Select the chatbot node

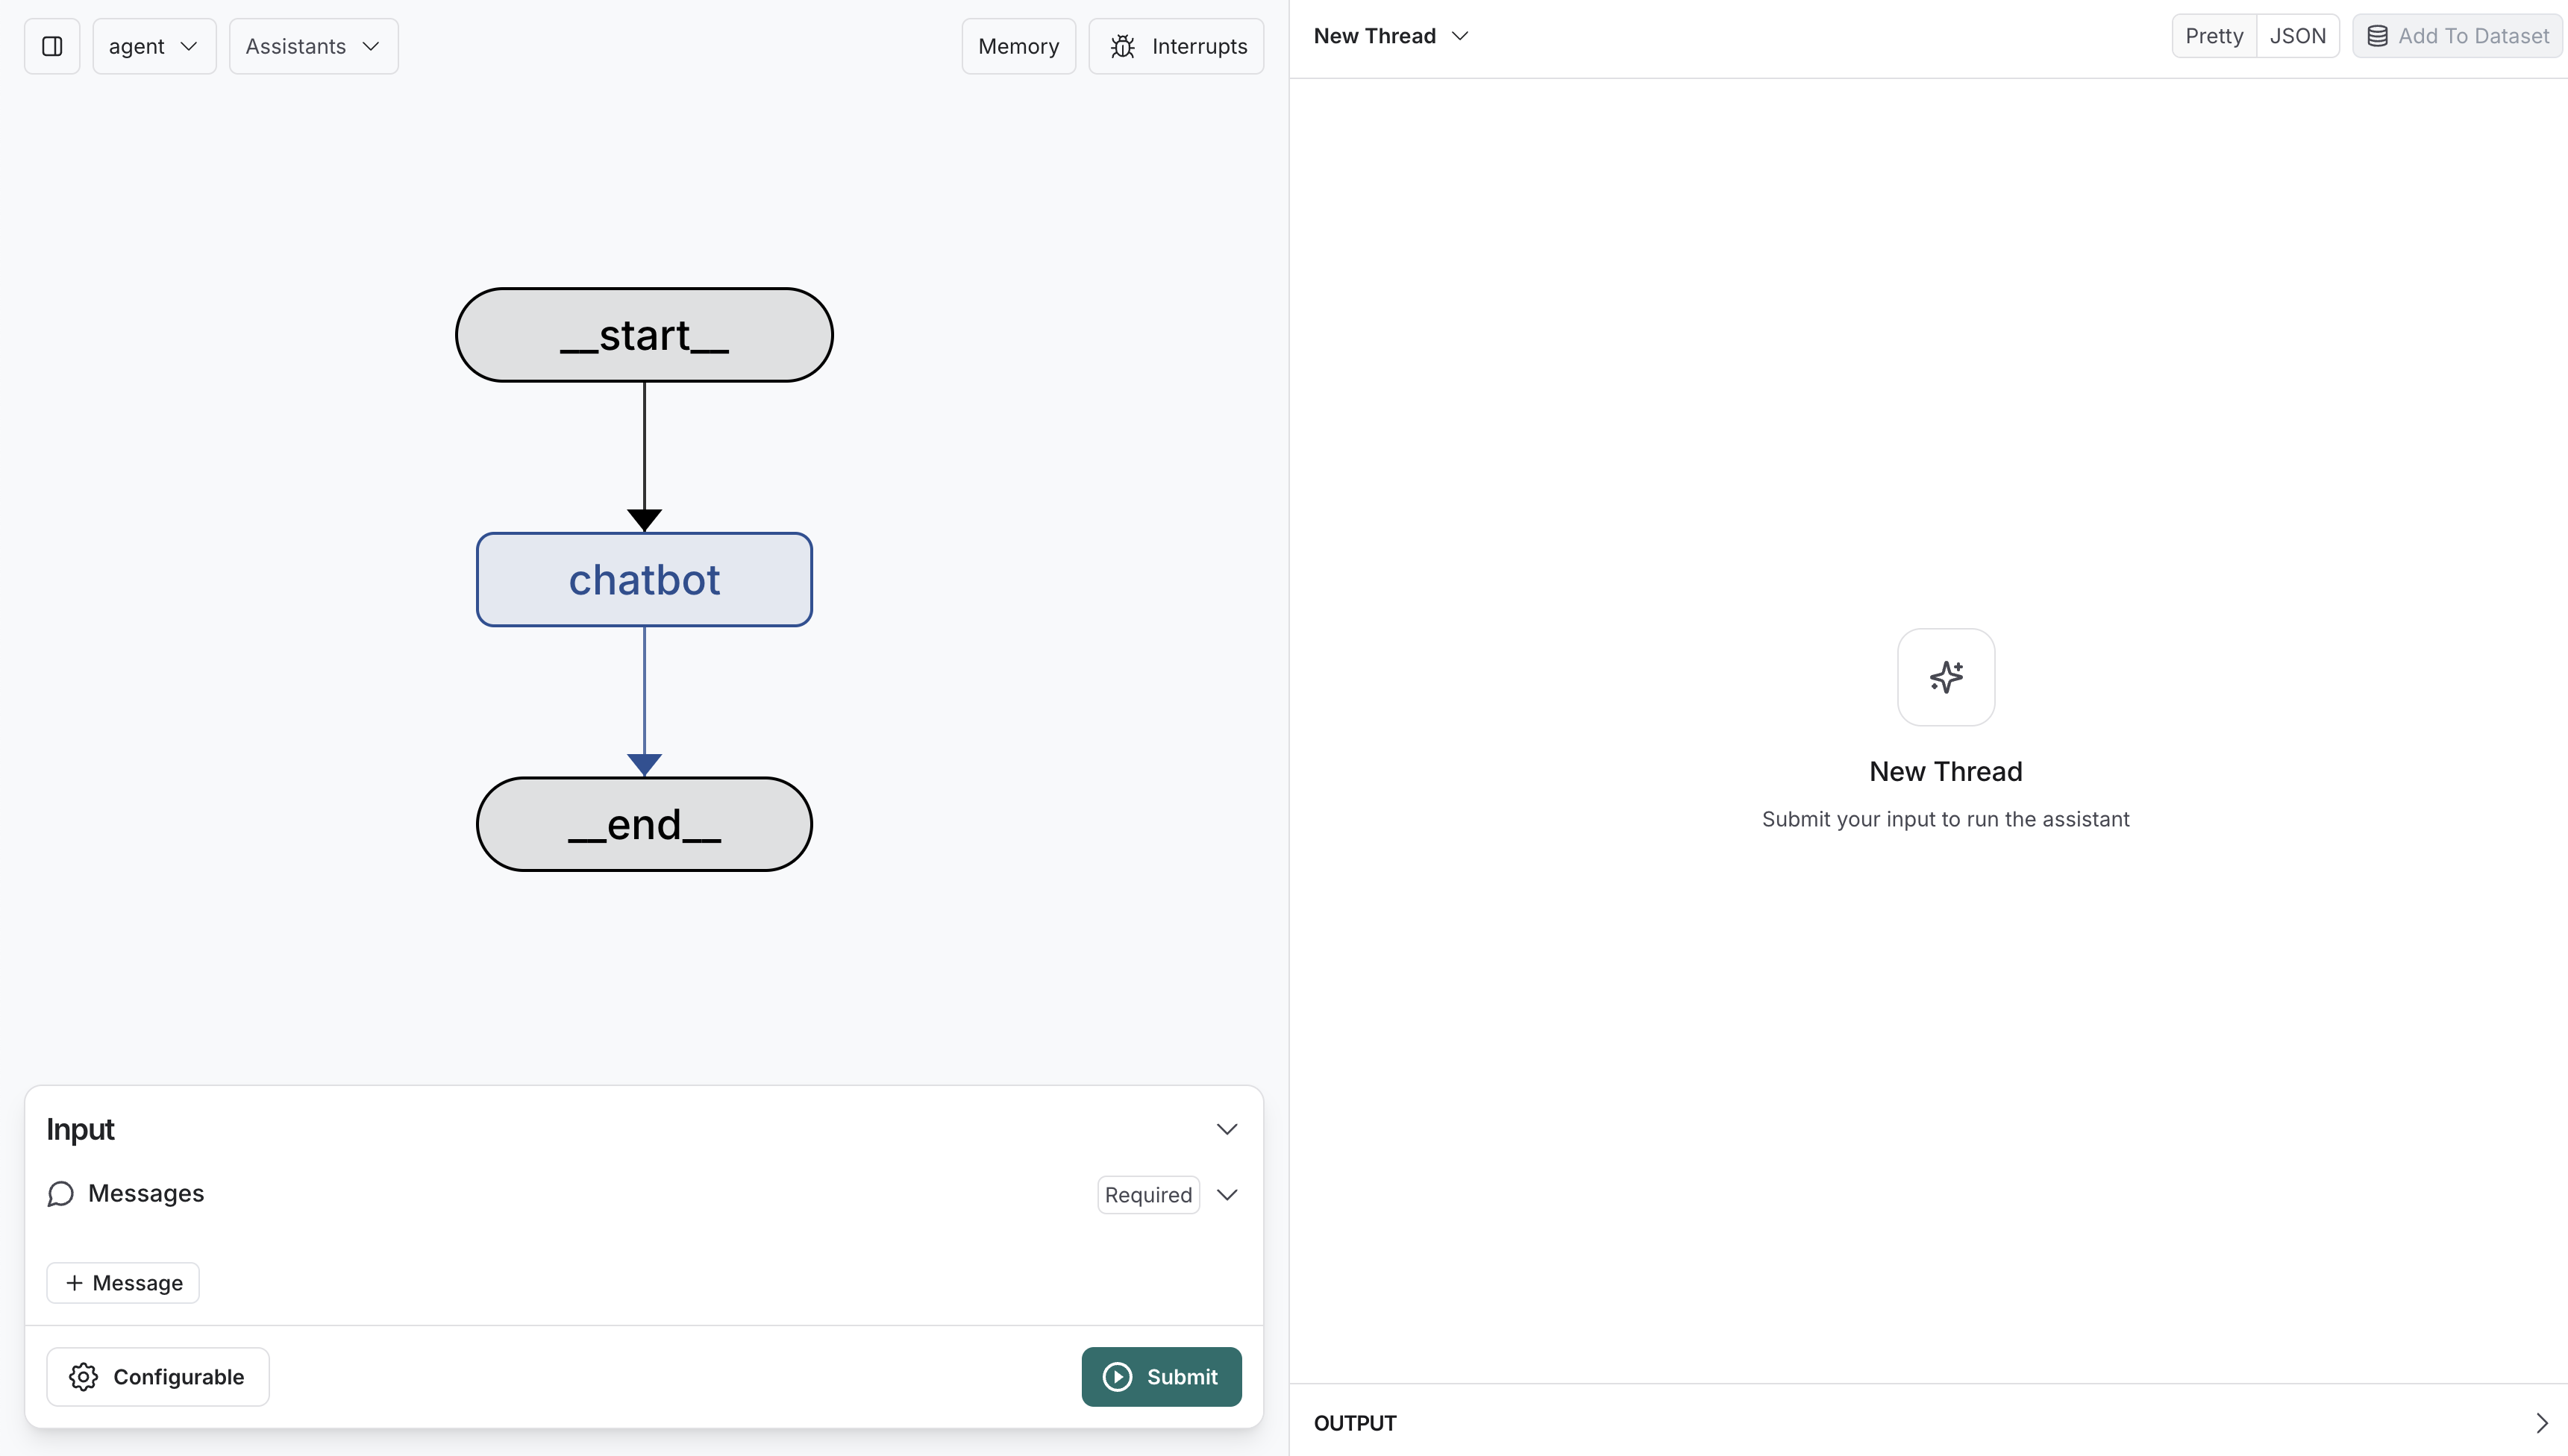tap(644, 580)
